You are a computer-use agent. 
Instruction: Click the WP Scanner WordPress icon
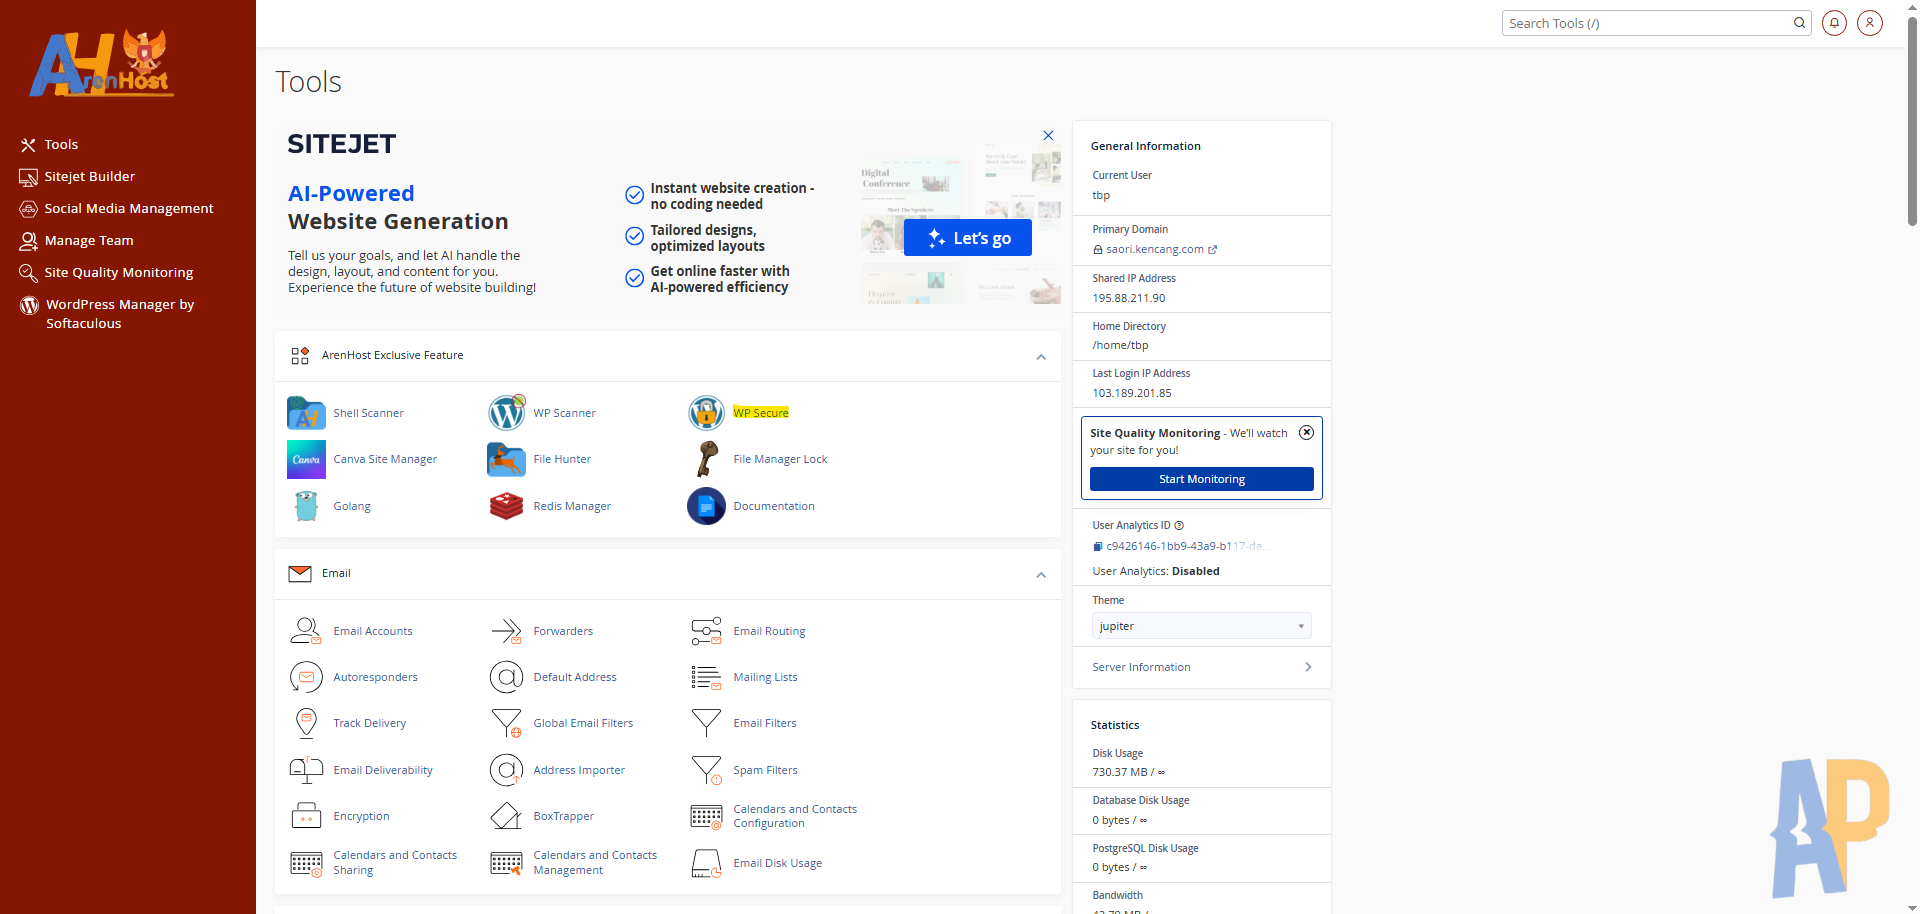click(x=506, y=413)
